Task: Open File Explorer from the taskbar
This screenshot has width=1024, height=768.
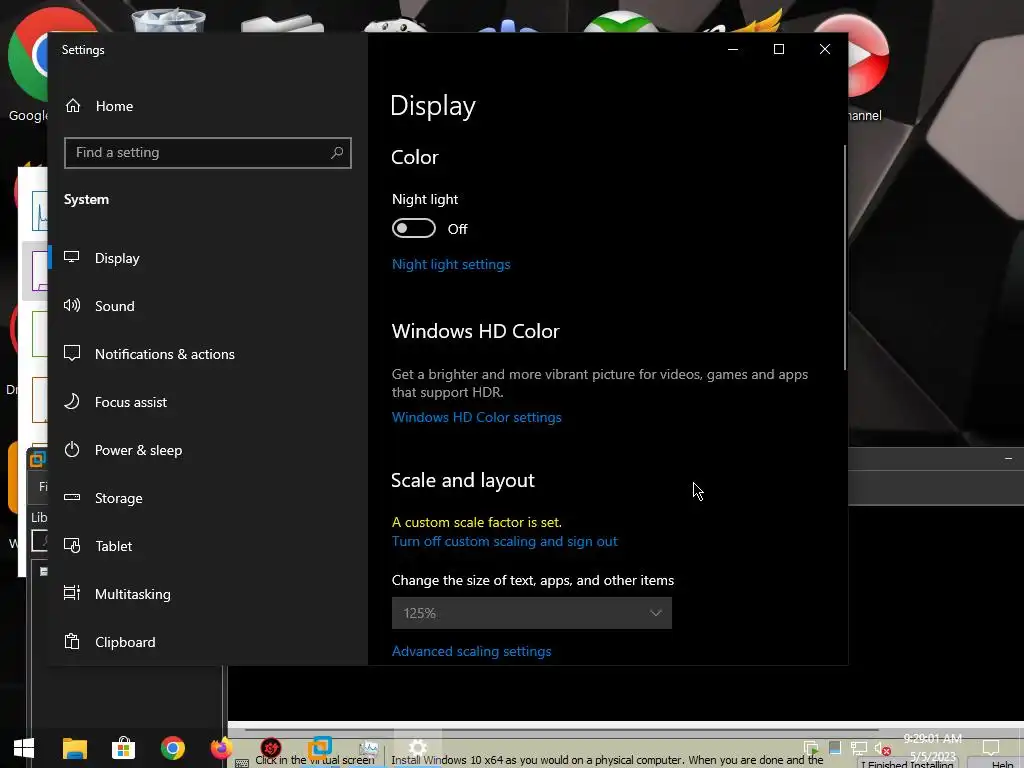Action: point(74,748)
